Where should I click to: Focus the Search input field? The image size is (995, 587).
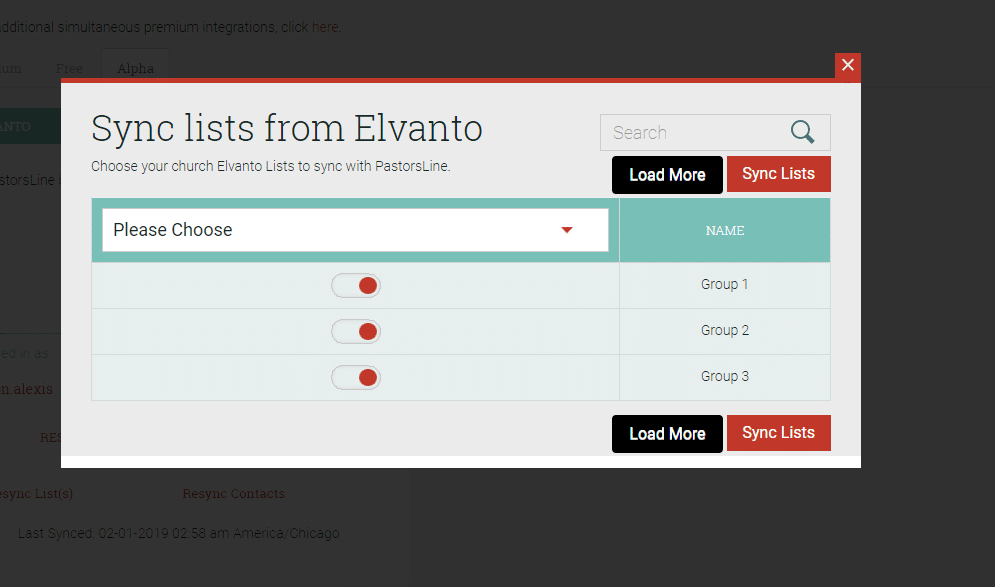[715, 133]
